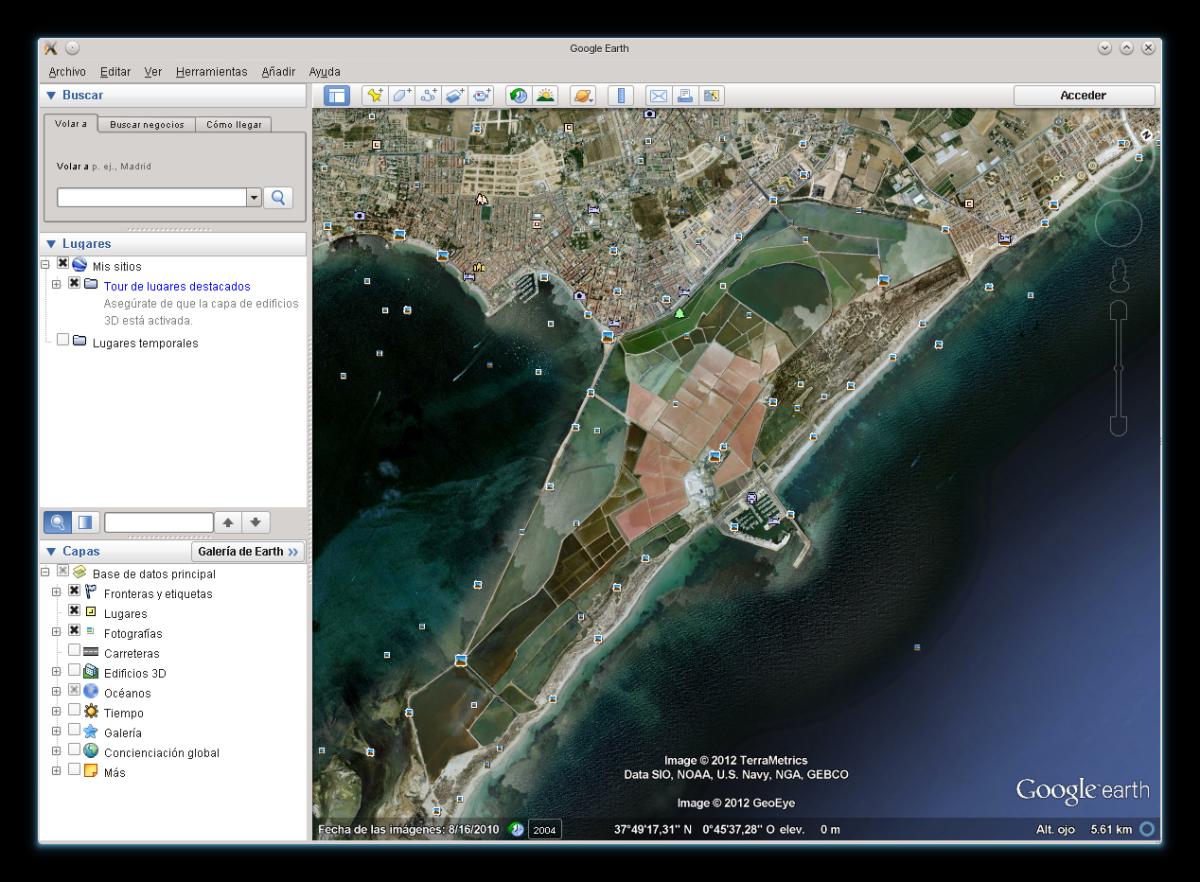This screenshot has height=882, width=1200.
Task: Open the Añadir menu
Action: [278, 72]
